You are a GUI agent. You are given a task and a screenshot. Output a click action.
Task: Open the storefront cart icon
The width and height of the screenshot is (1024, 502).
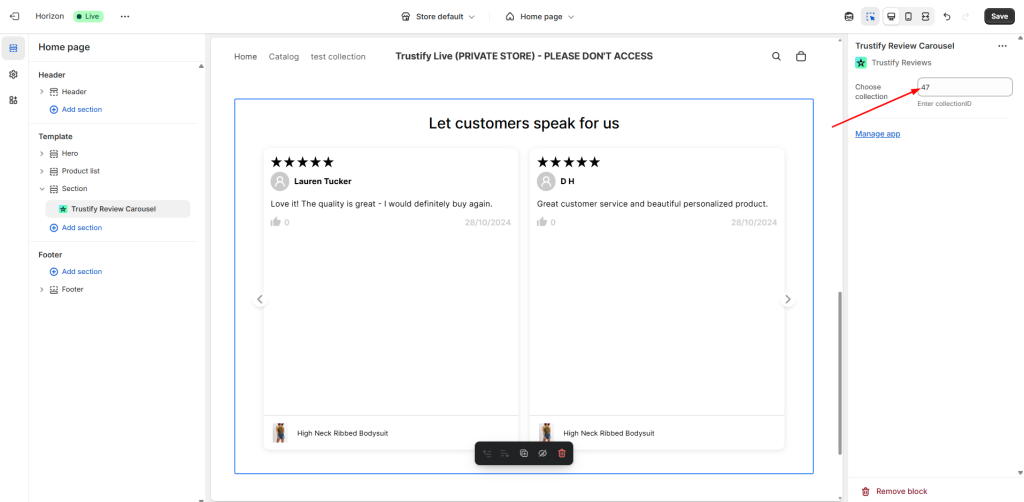coord(801,57)
